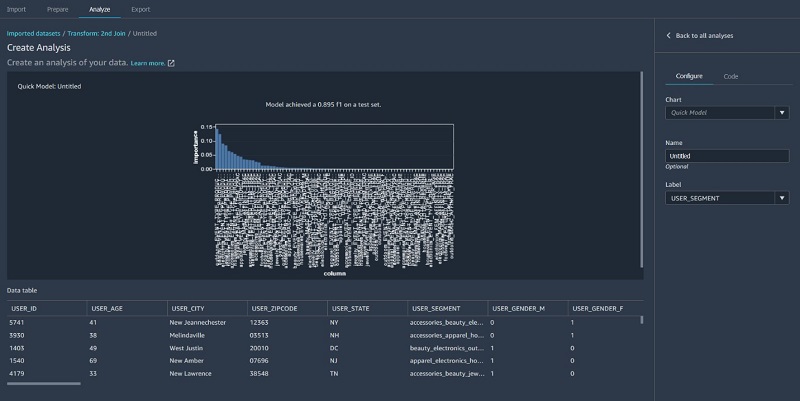The height and width of the screenshot is (401, 800).
Task: Focus the Name input field
Action: click(x=727, y=156)
